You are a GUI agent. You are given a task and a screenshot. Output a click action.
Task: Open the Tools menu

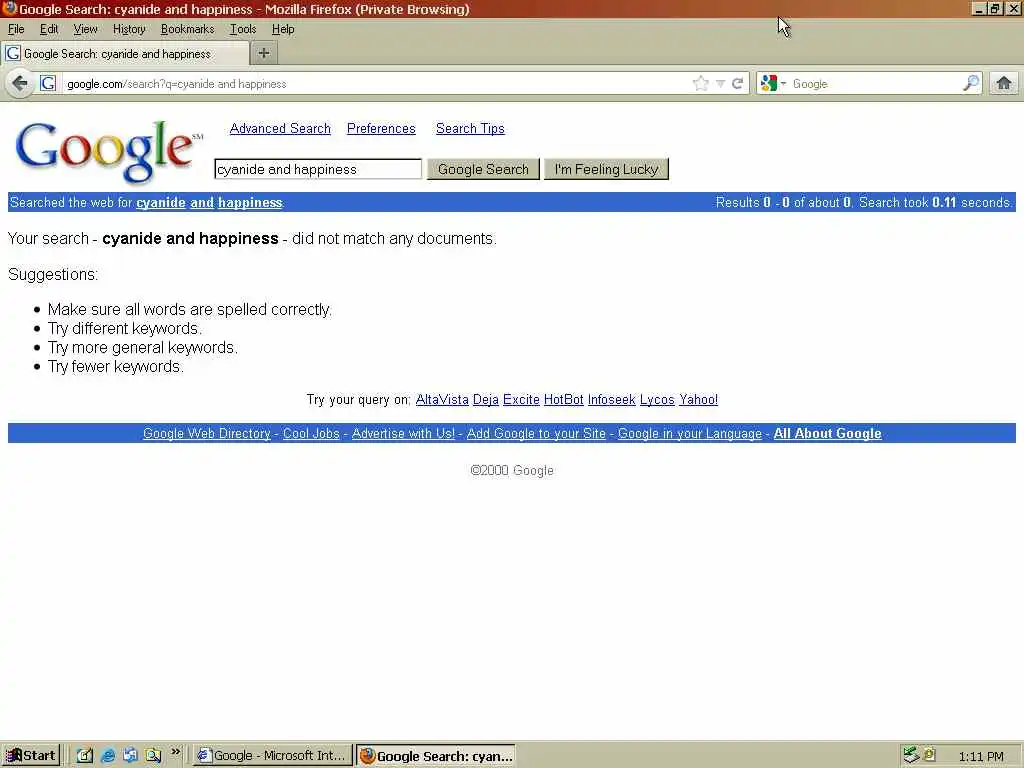click(x=242, y=29)
